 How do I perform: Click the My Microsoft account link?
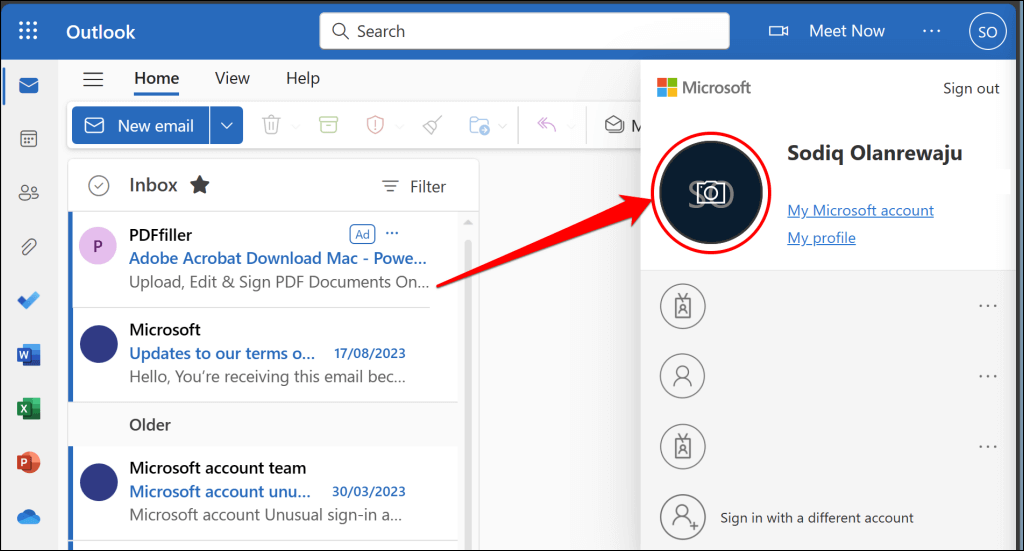(x=860, y=210)
